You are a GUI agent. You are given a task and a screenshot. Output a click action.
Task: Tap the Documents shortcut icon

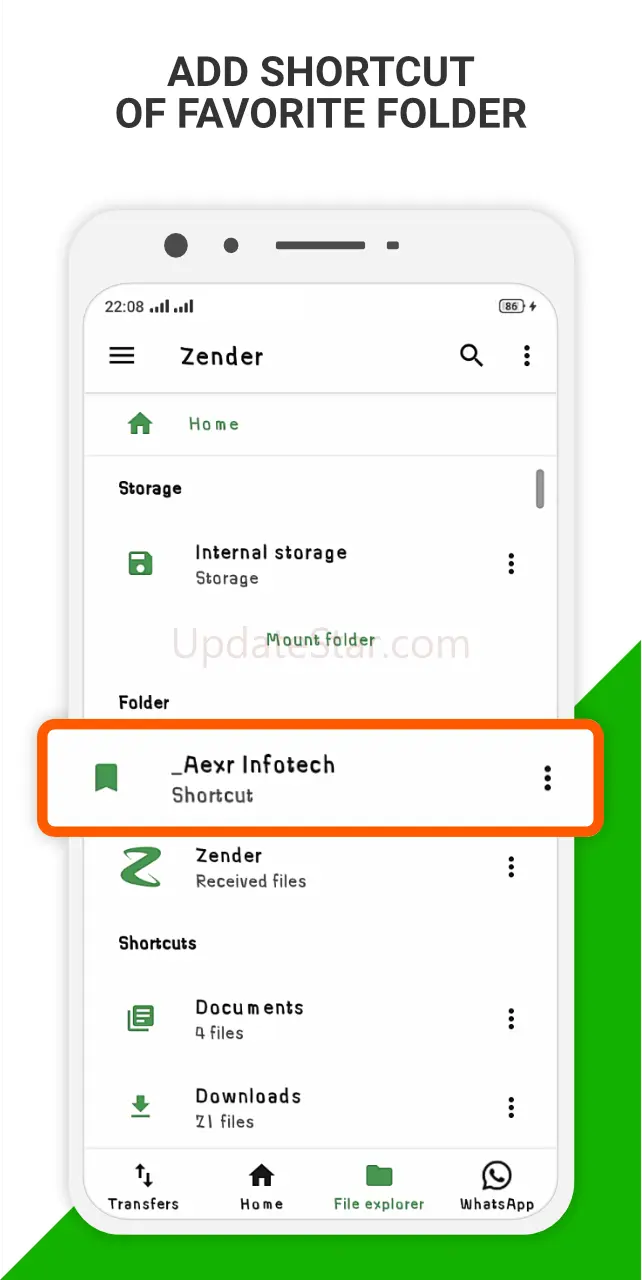(141, 1019)
